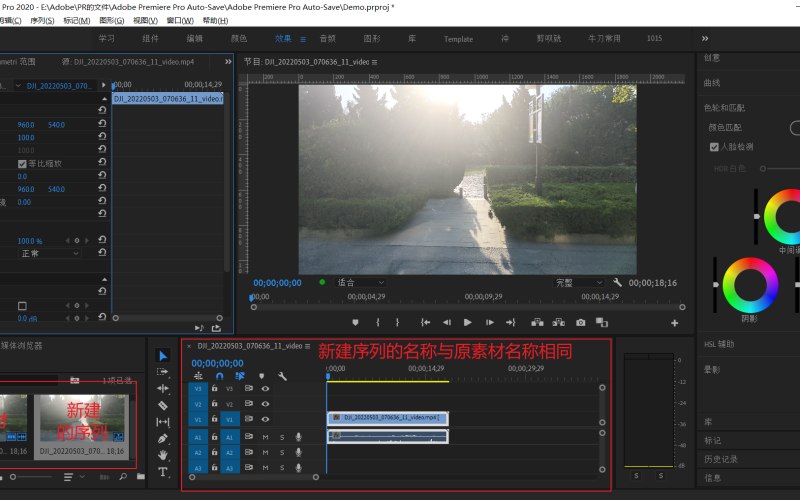Go to Out point

point(511,322)
